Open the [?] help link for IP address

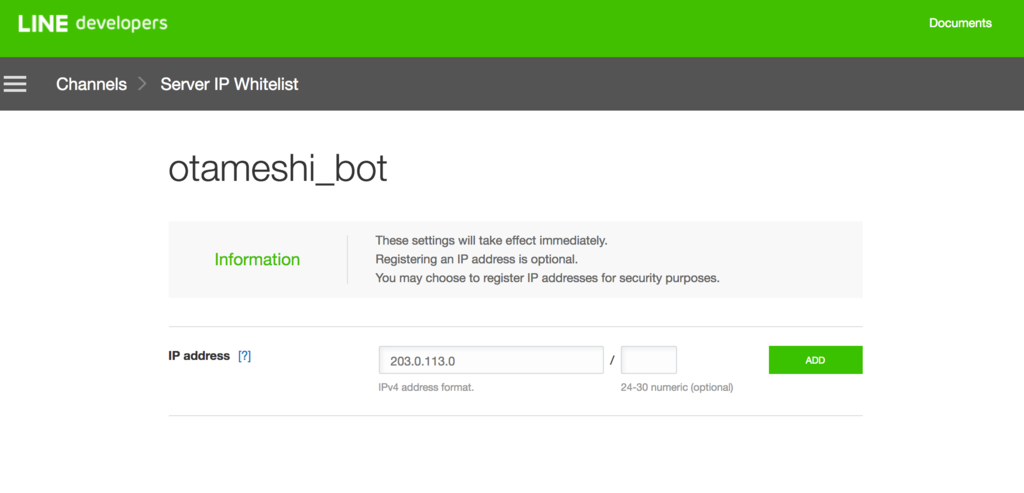pyautogui.click(x=244, y=356)
